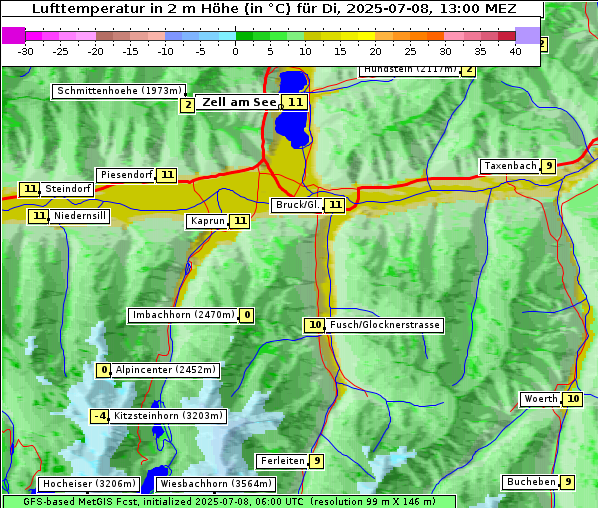Select the Wiesbachhorn (3564m) label
The width and height of the screenshot is (598, 508).
pos(216,484)
